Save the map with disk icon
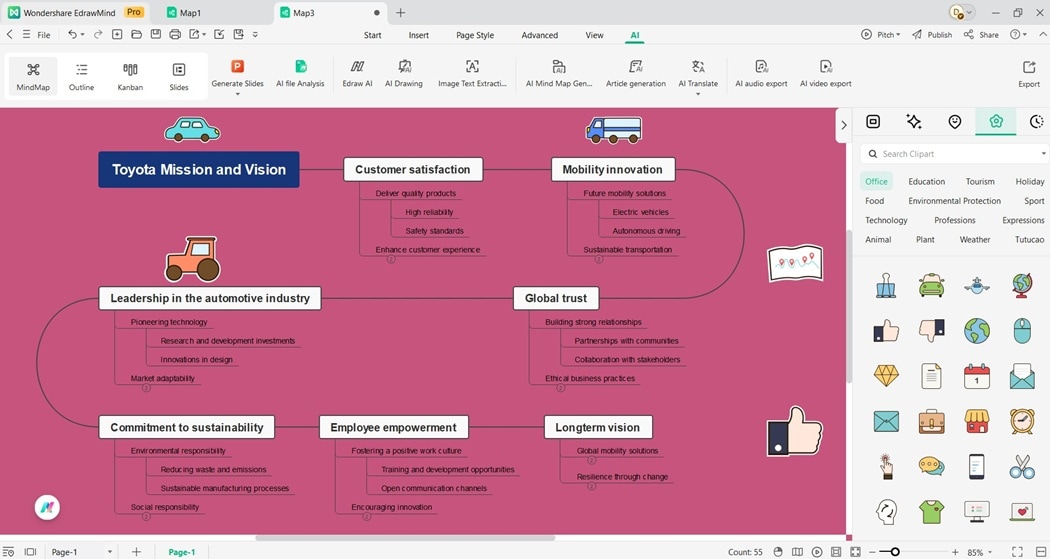1050x559 pixels. pyautogui.click(x=155, y=34)
